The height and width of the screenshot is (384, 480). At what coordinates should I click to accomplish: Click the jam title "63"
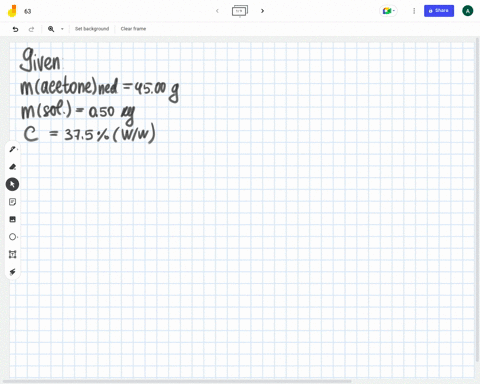pyautogui.click(x=28, y=11)
